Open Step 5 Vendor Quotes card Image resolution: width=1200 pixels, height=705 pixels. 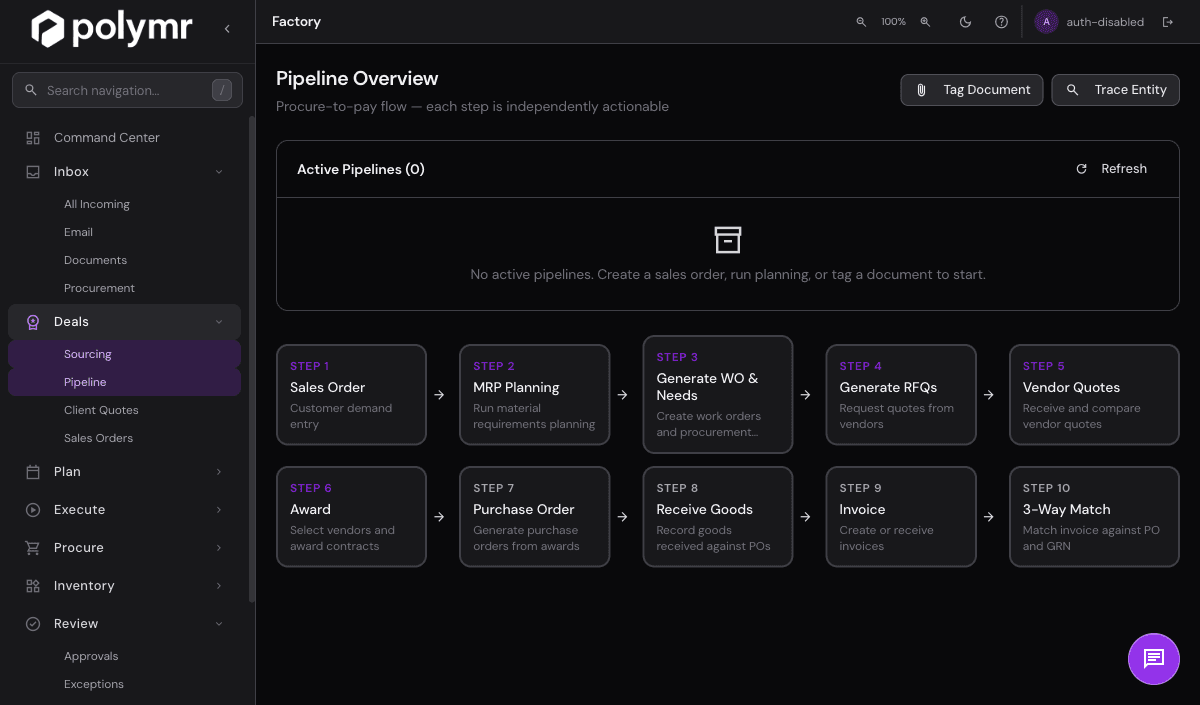pyautogui.click(x=1094, y=395)
